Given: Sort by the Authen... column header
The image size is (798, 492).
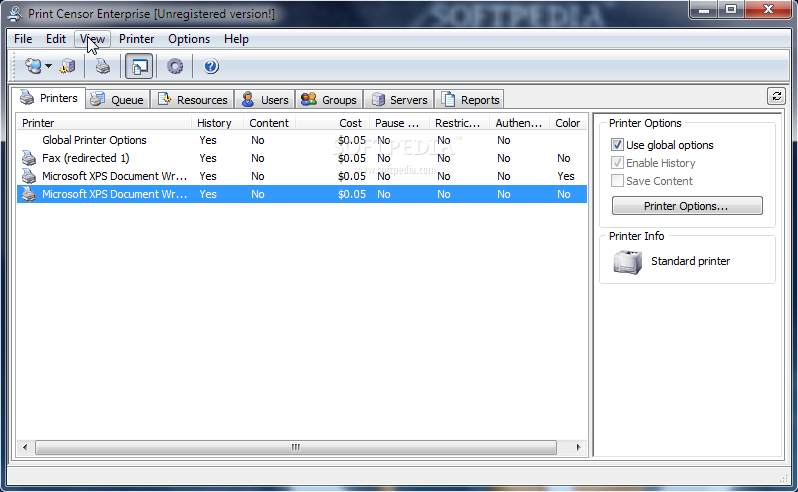Looking at the screenshot, I should coord(520,123).
